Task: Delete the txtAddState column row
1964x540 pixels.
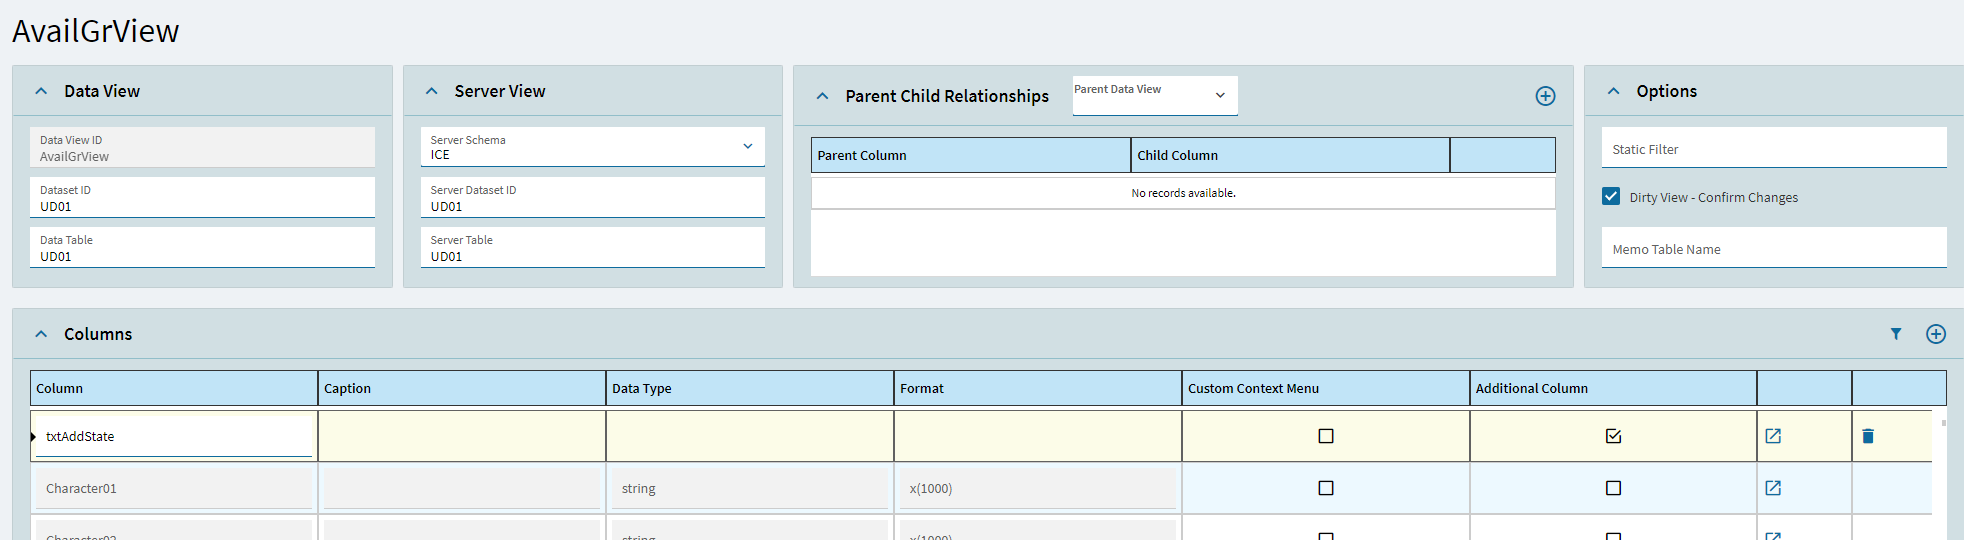Action: point(1868,436)
